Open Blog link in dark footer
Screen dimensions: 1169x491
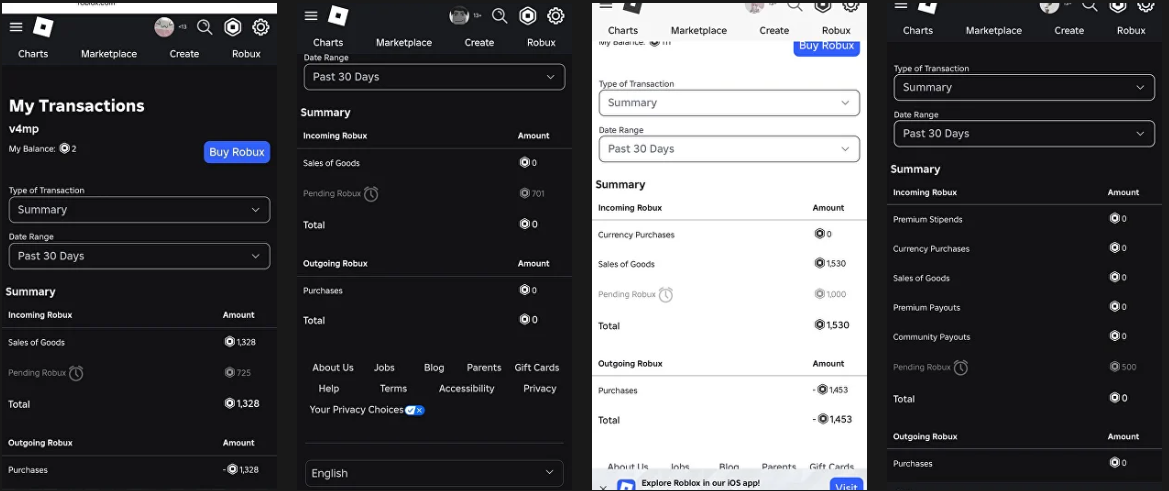pos(434,367)
